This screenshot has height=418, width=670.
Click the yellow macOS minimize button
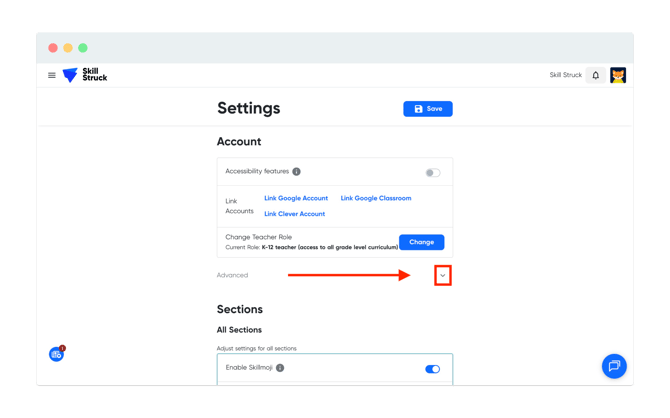coord(68,48)
